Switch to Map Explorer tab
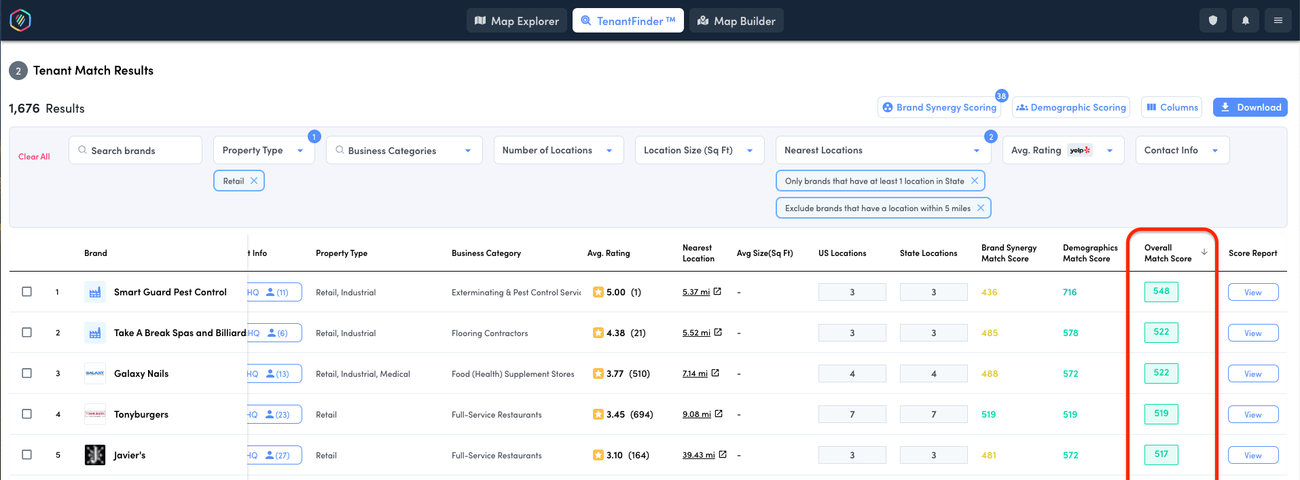The height and width of the screenshot is (480, 1300). 516,20
